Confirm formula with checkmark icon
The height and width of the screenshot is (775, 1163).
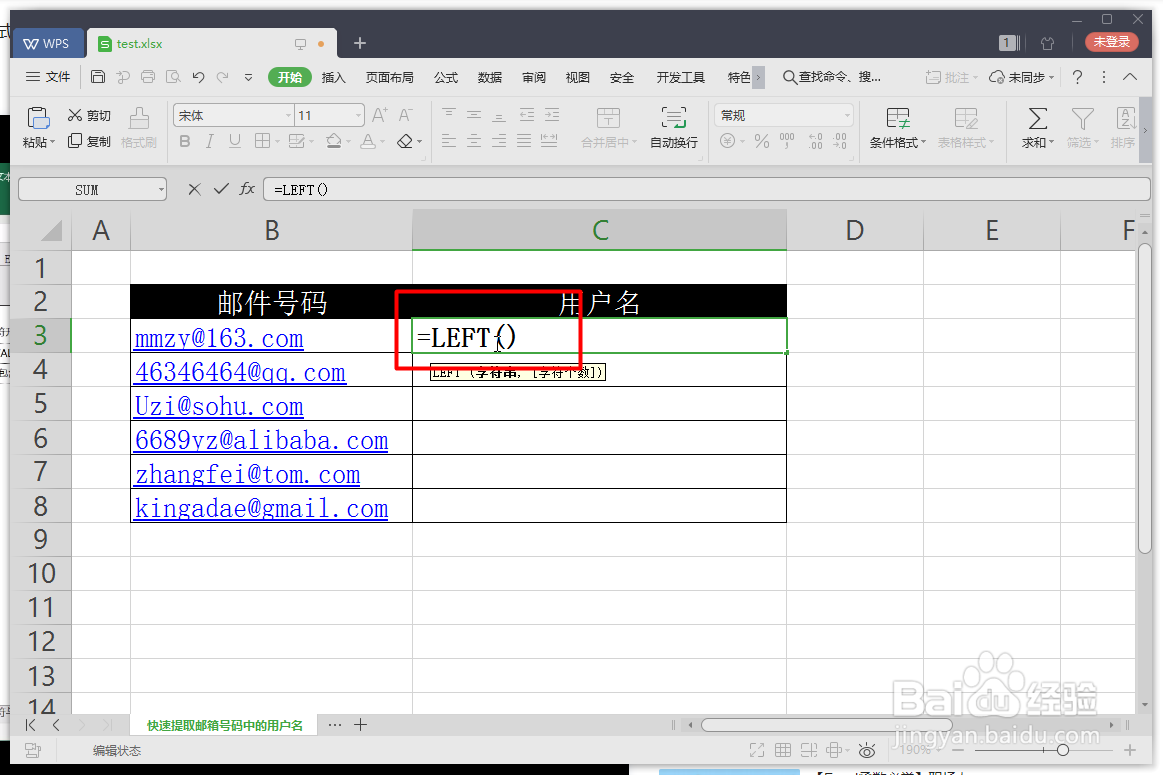[x=220, y=189]
